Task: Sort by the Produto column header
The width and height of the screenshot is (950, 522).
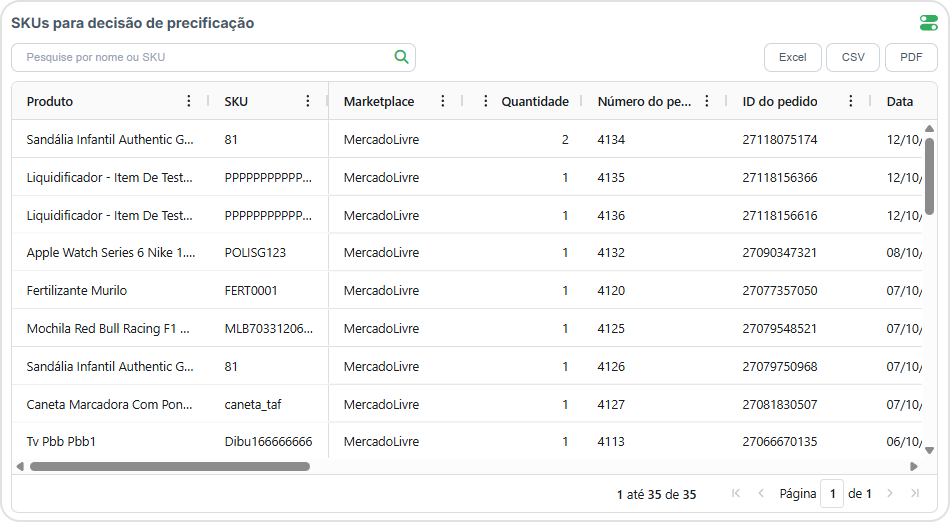Action: [50, 101]
